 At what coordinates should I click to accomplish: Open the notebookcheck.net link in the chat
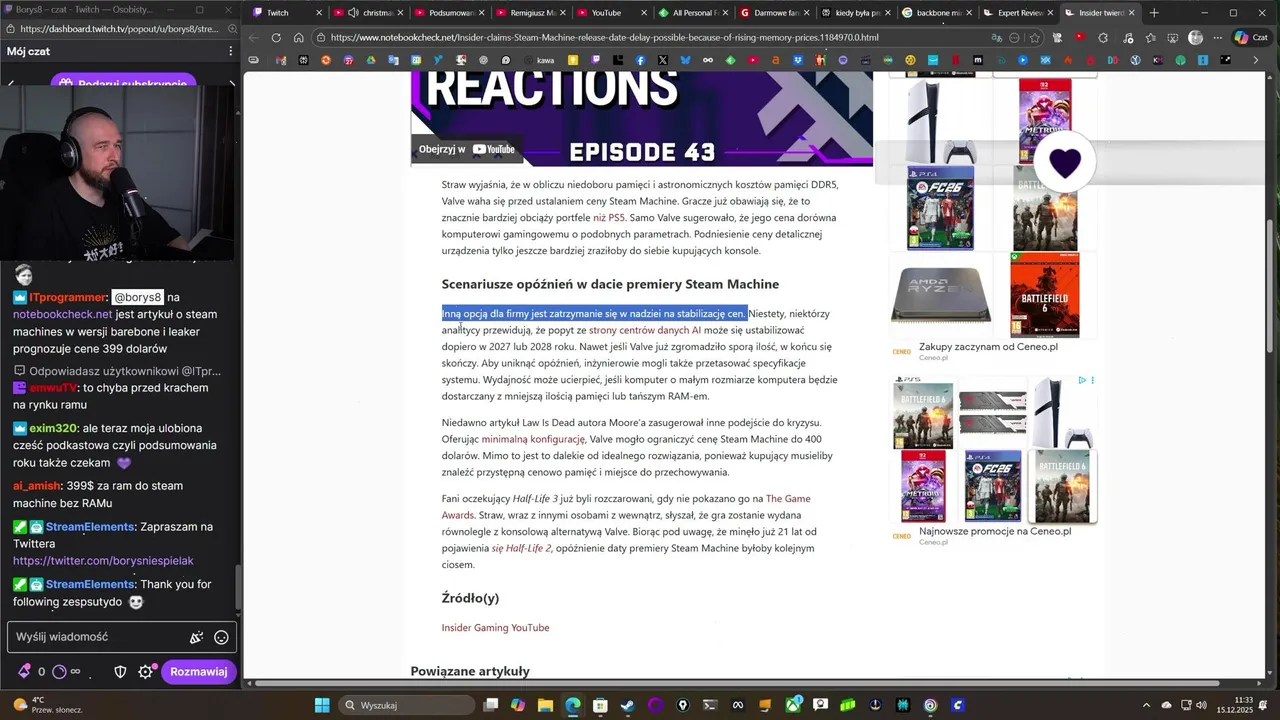tap(62, 314)
